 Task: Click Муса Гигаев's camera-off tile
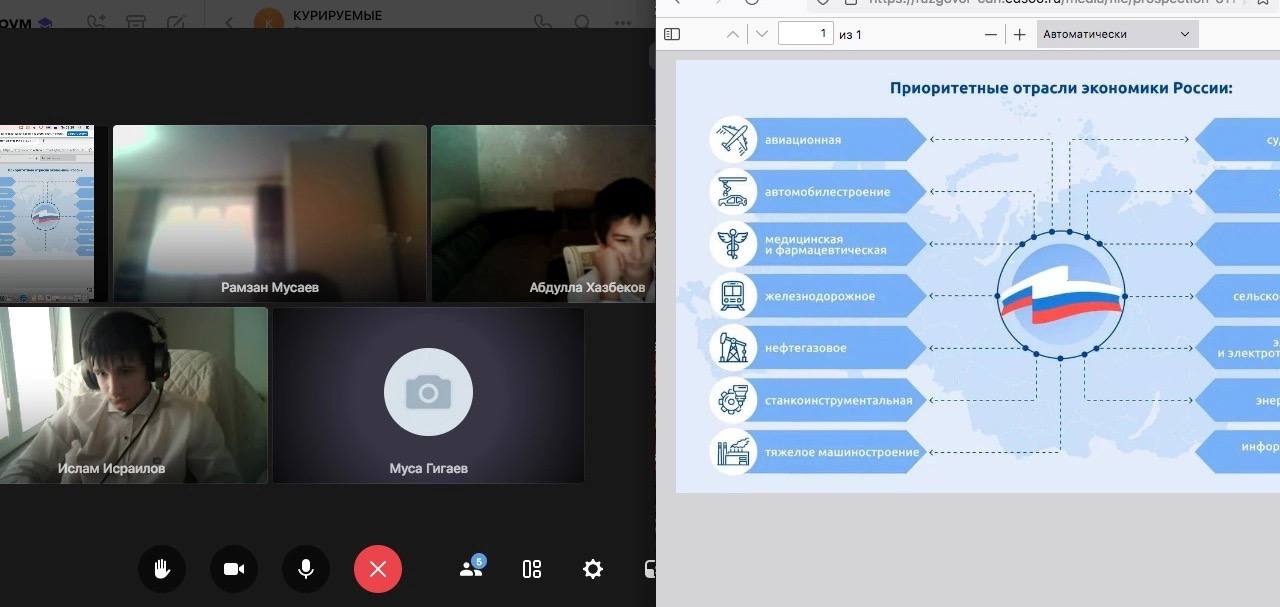(428, 395)
